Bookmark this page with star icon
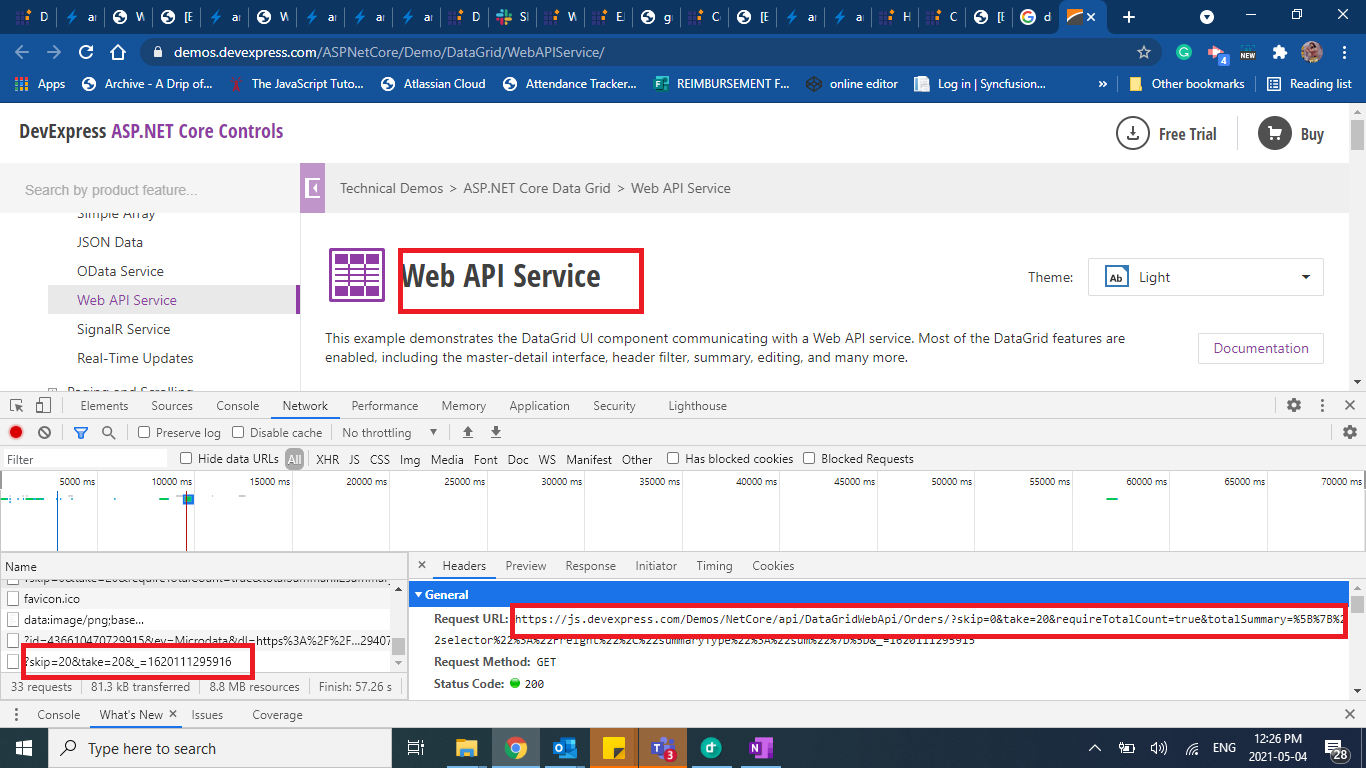 point(1144,52)
